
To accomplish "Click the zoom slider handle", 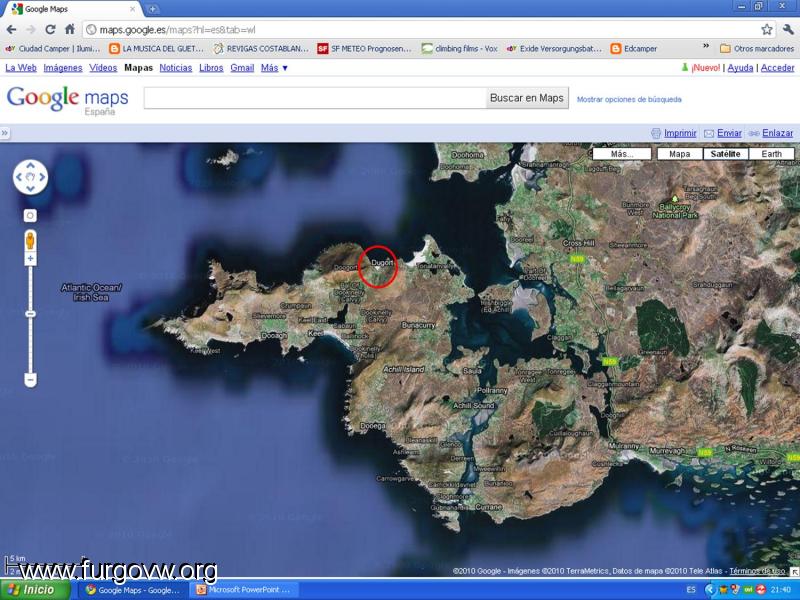I will [x=30, y=313].
